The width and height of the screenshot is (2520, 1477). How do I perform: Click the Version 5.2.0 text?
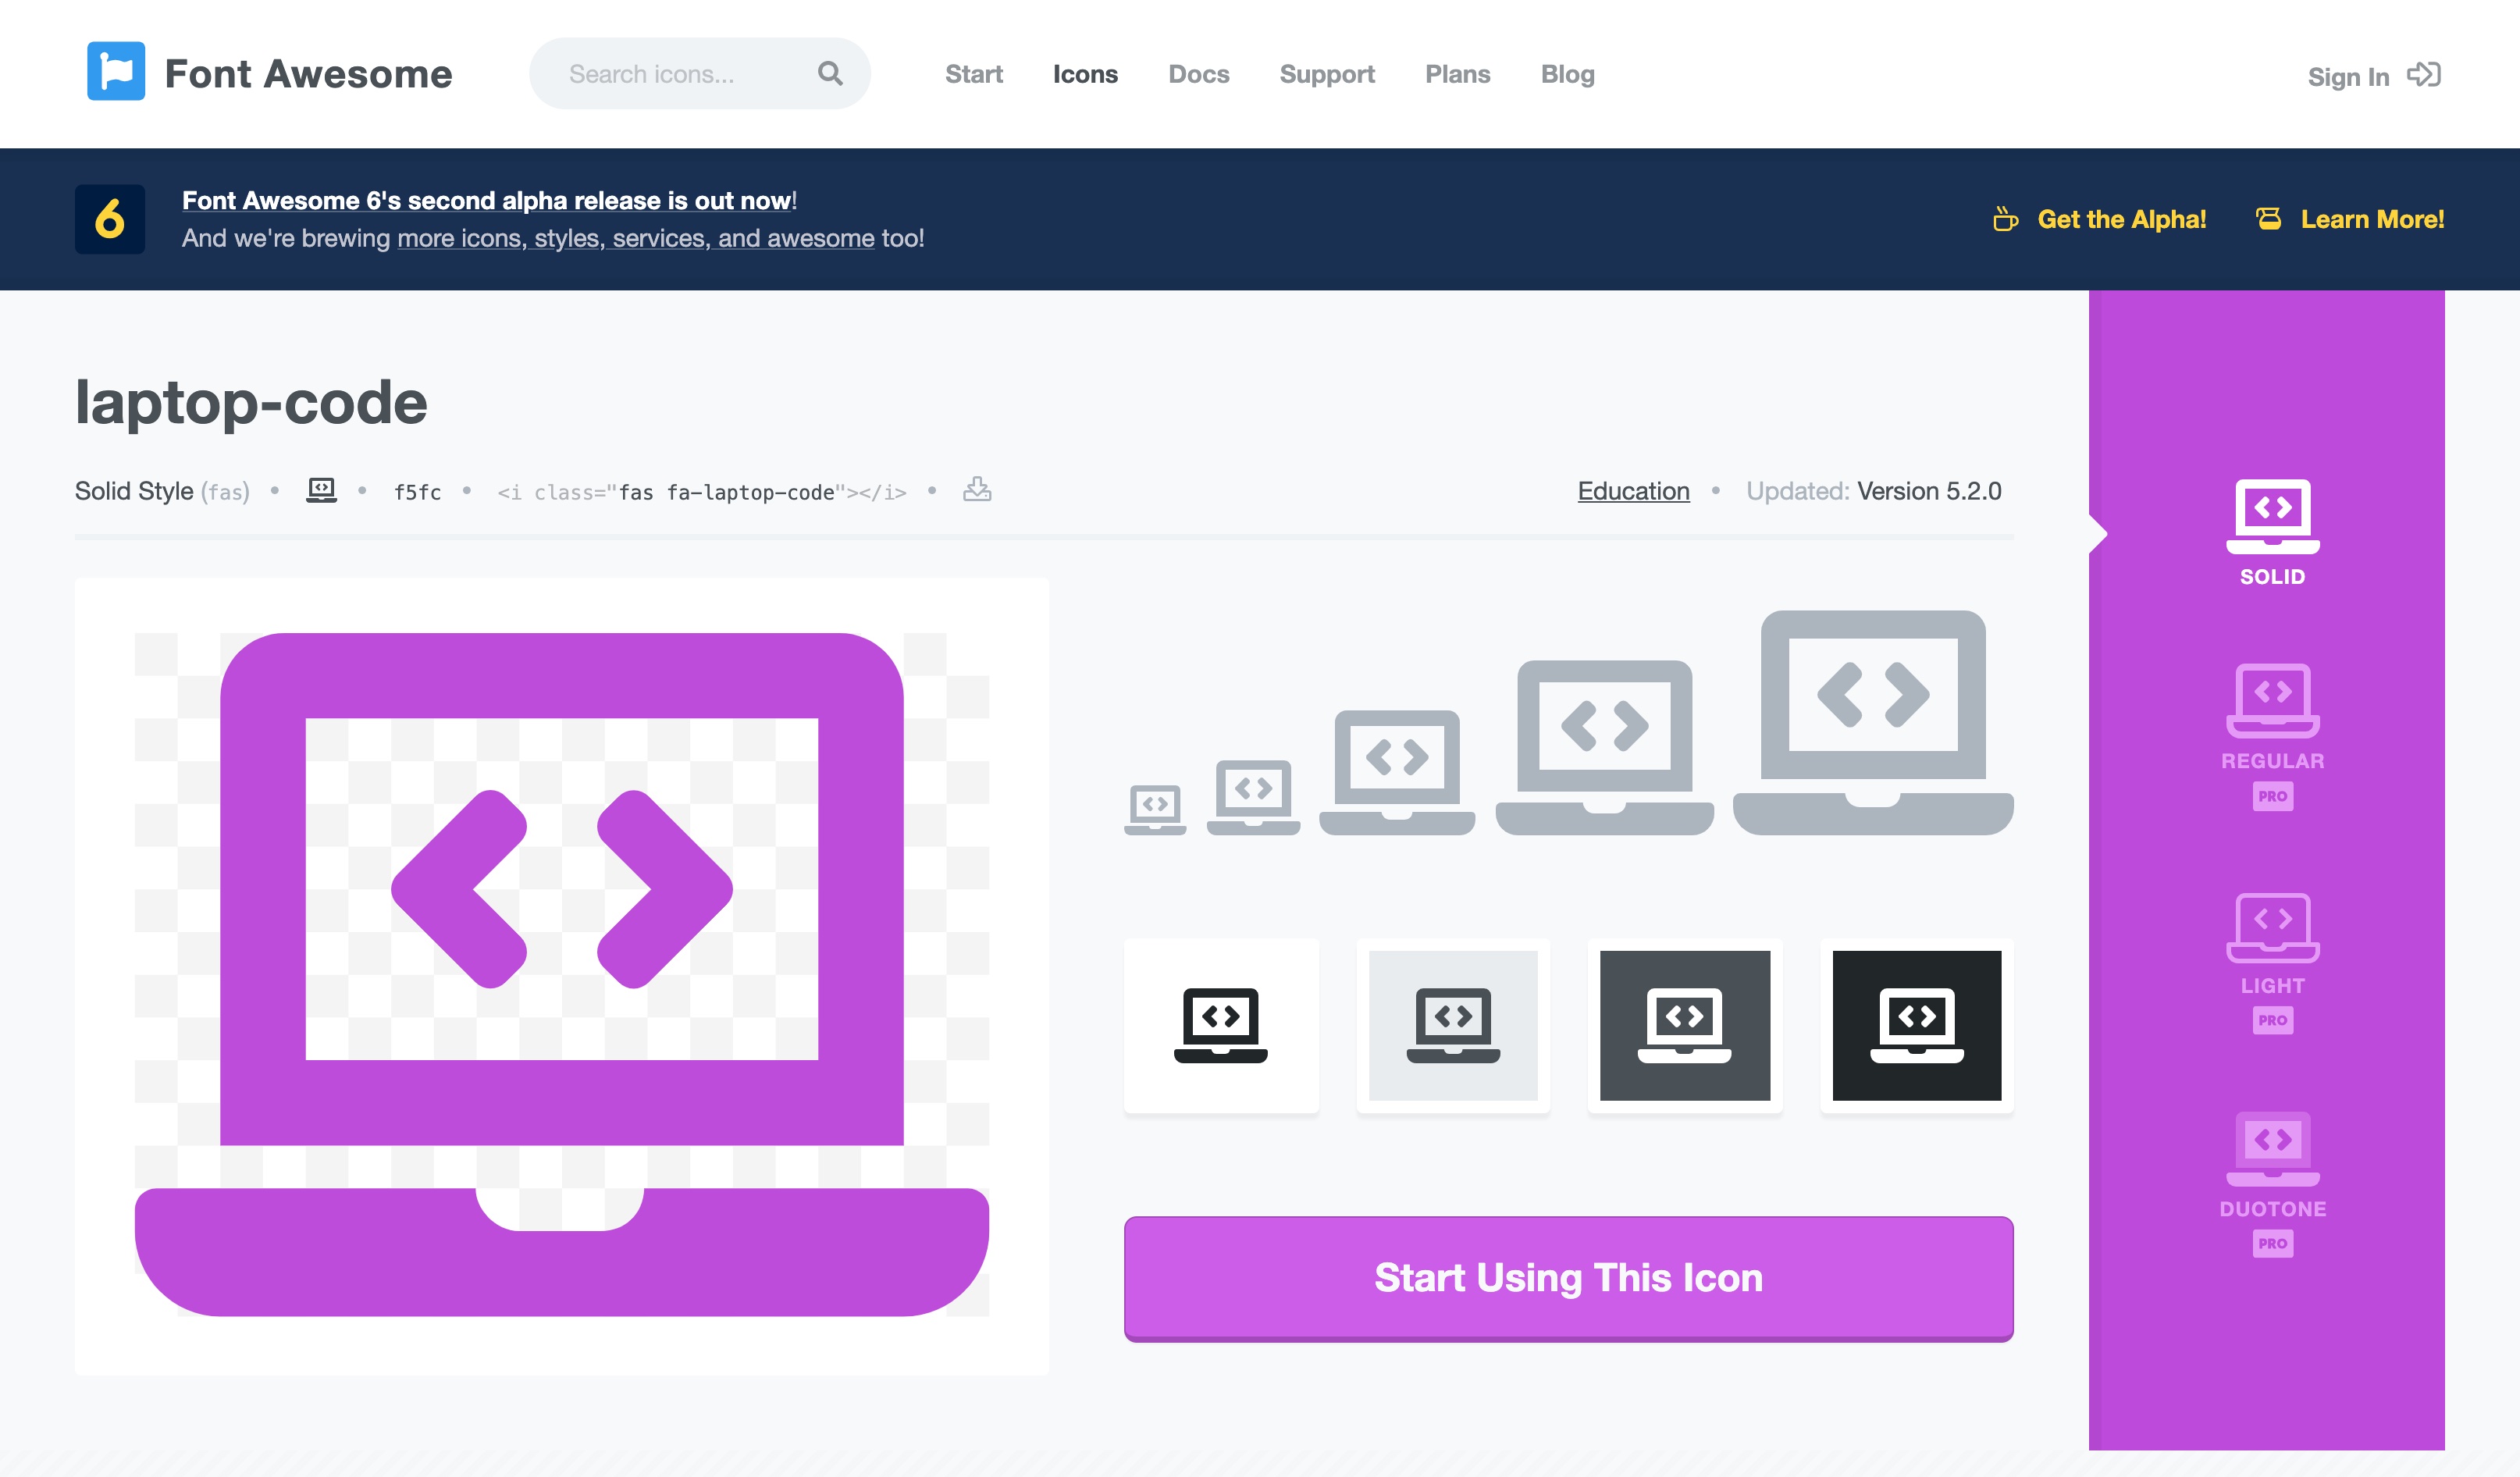tap(1929, 491)
